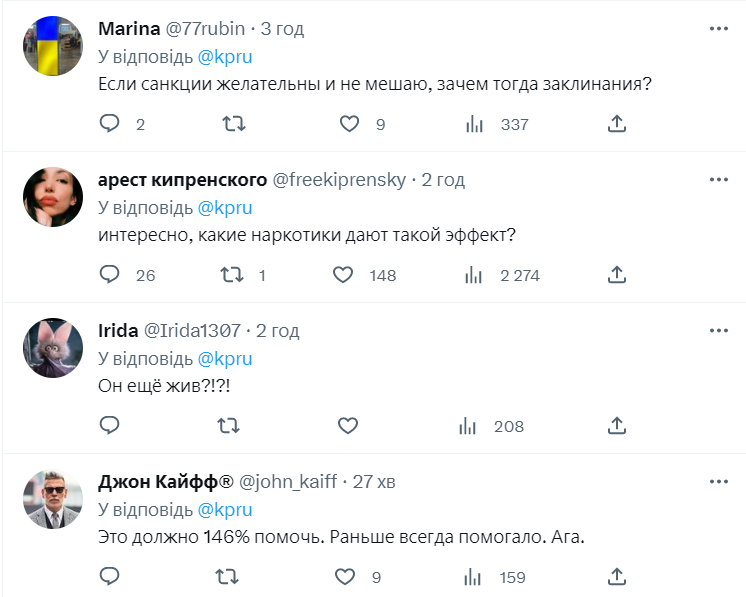This screenshot has width=746, height=597.
Task: Retweet Marina's reply
Action: pos(229,124)
